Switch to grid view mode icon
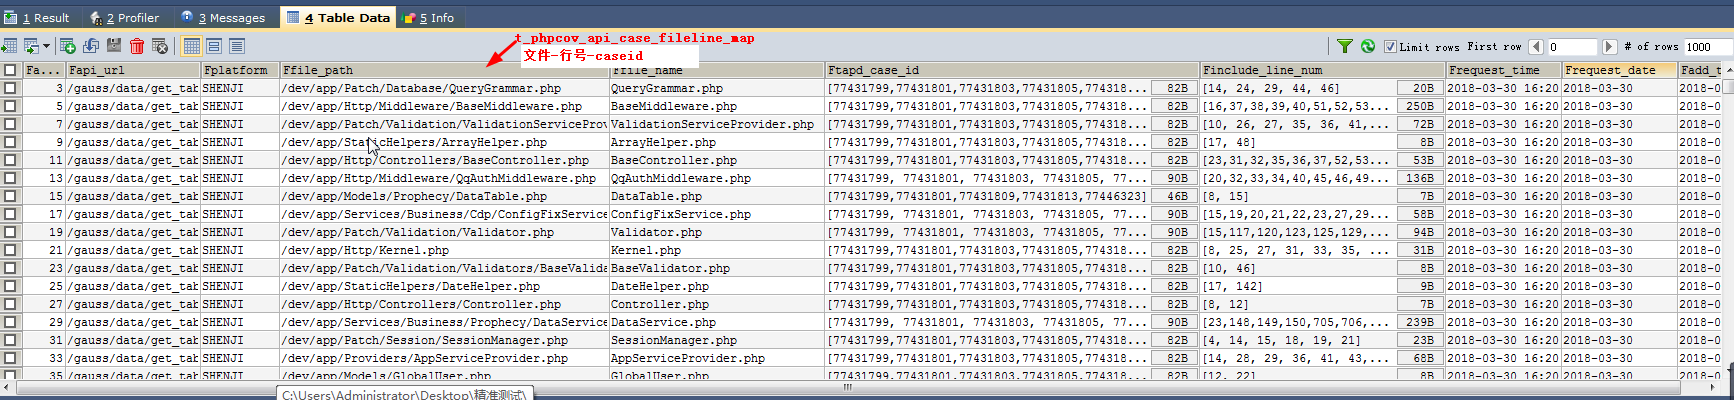 pos(191,46)
